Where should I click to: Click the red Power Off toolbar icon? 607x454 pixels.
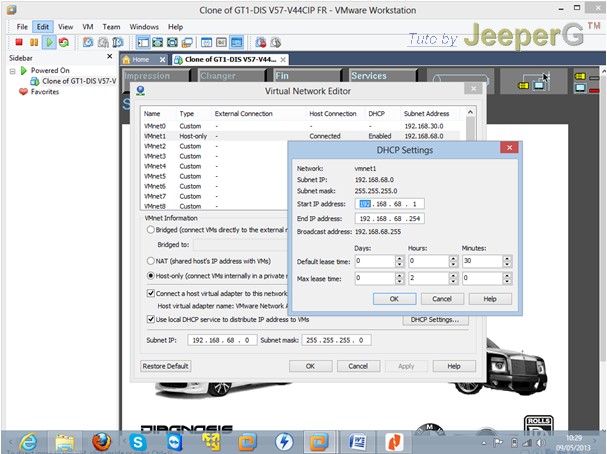pyautogui.click(x=19, y=42)
